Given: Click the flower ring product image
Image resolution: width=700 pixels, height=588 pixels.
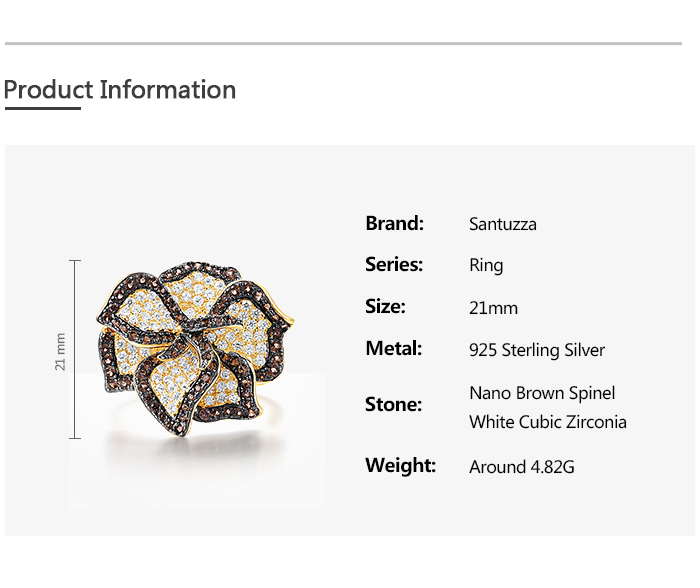Looking at the screenshot, I should [195, 350].
